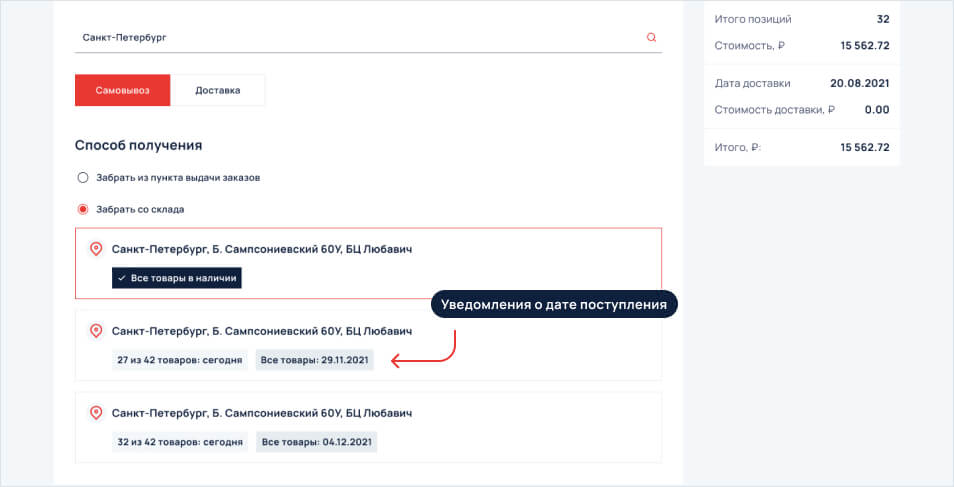
Task: Click the map pin icon in selected warehouse card
Action: point(96,249)
